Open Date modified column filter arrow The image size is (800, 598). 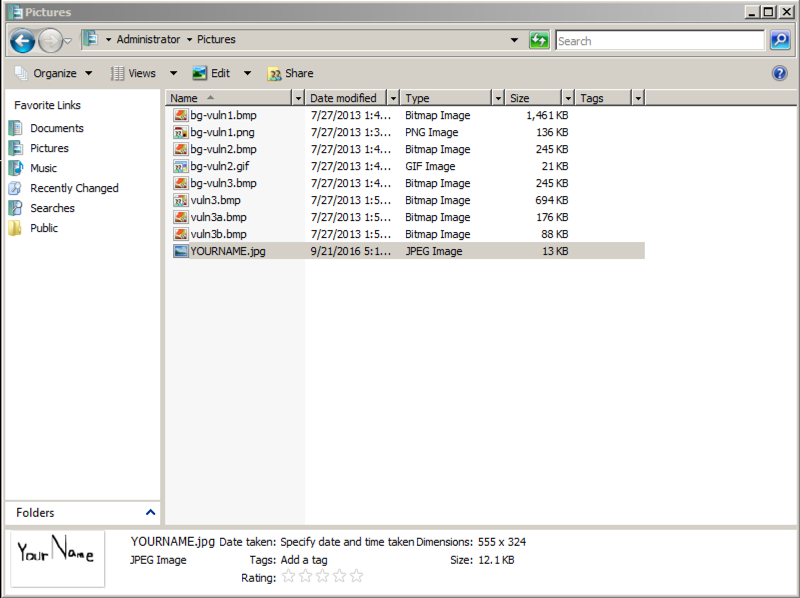(393, 97)
